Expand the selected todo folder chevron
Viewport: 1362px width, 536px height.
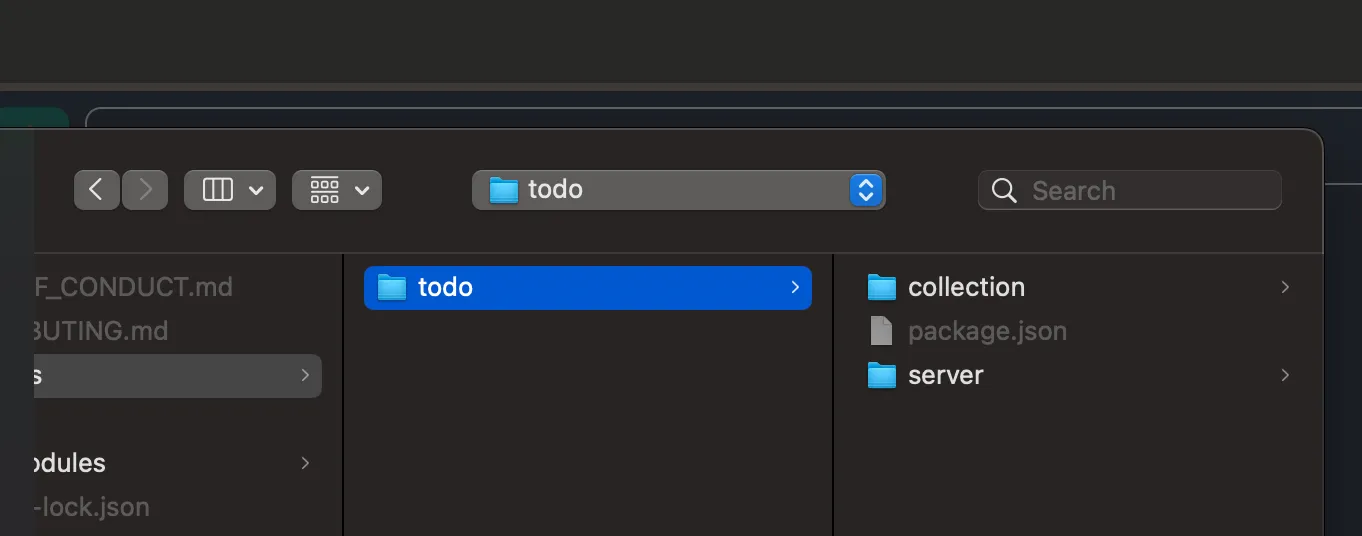795,288
